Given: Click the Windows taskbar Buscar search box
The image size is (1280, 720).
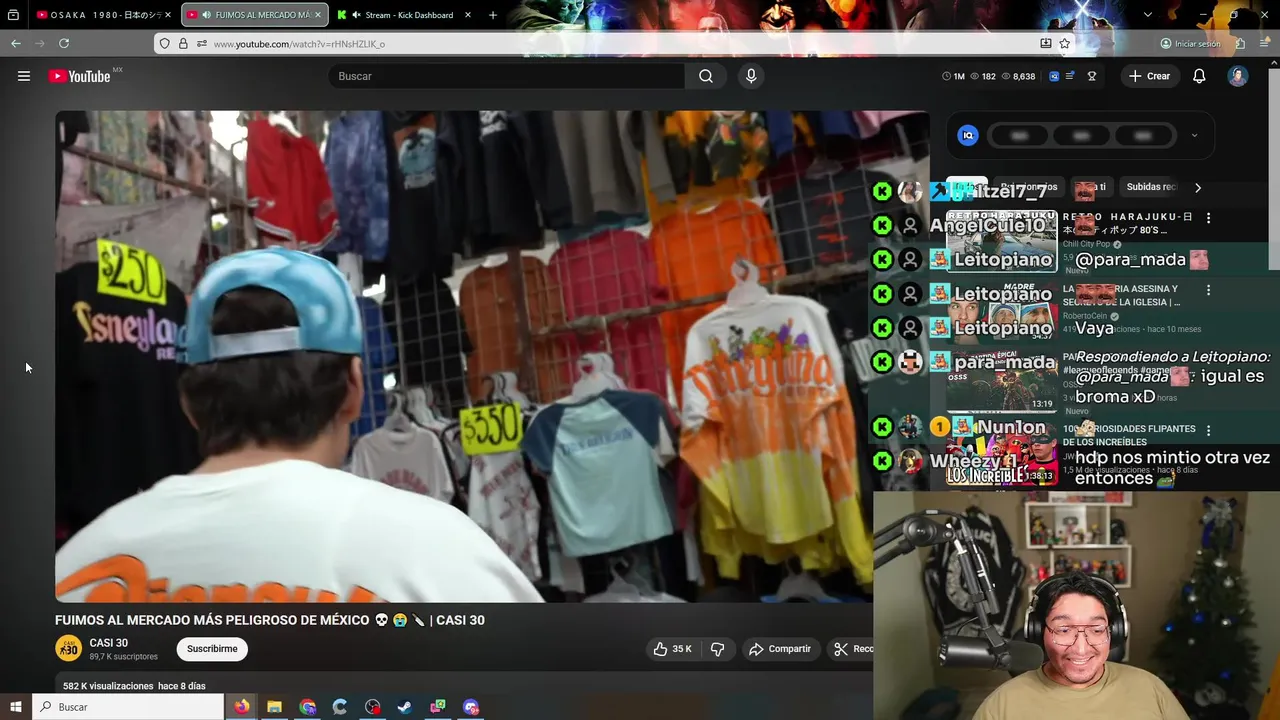Looking at the screenshot, I should [129, 707].
